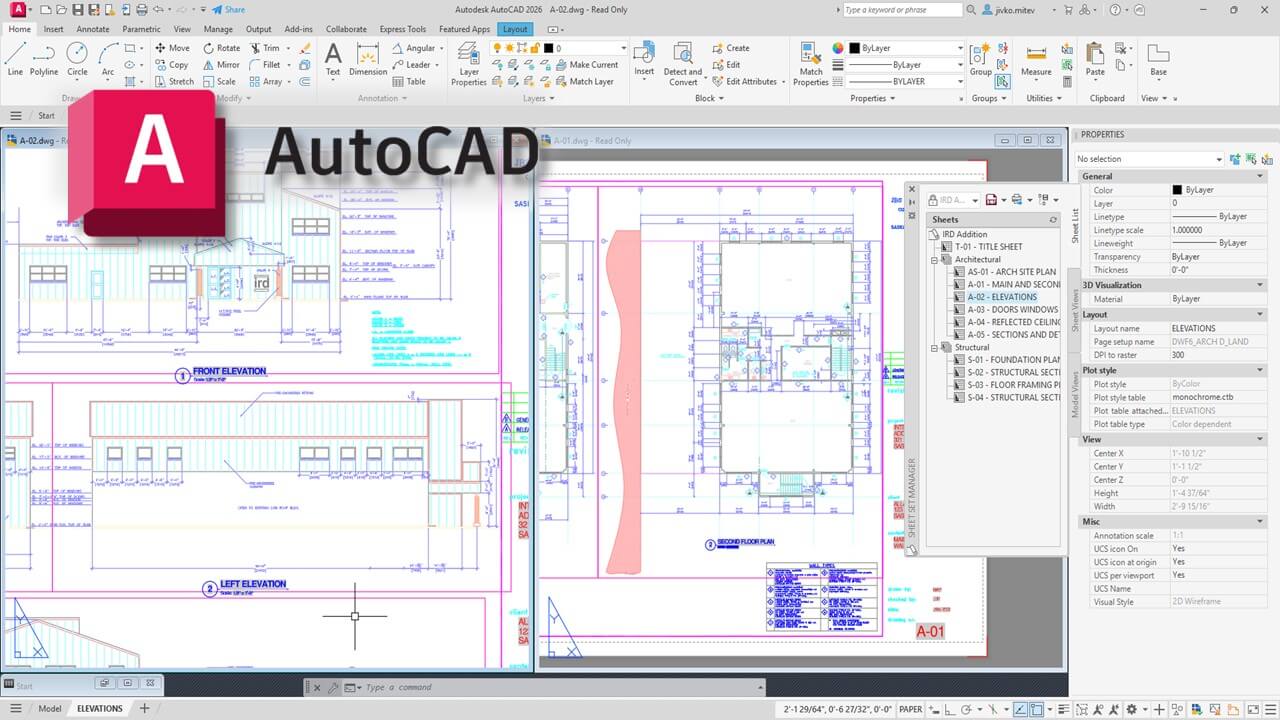Toggle Group Selection on/off icon in Groups
The height and width of the screenshot is (720, 1280).
[x=1002, y=82]
